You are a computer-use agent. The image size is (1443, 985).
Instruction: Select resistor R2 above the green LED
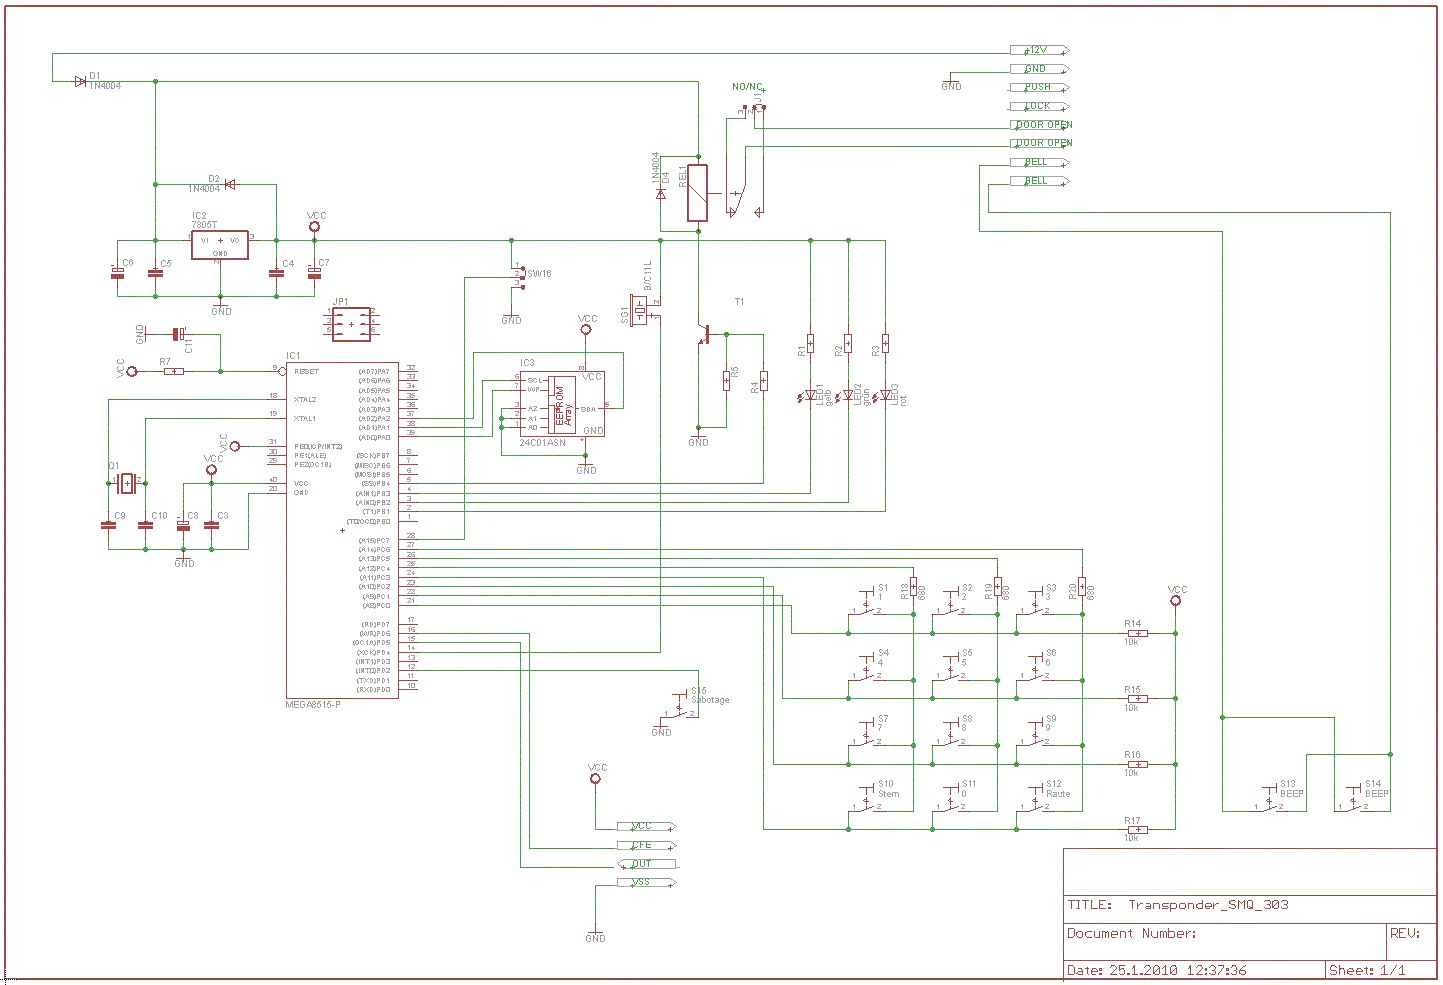[x=848, y=345]
